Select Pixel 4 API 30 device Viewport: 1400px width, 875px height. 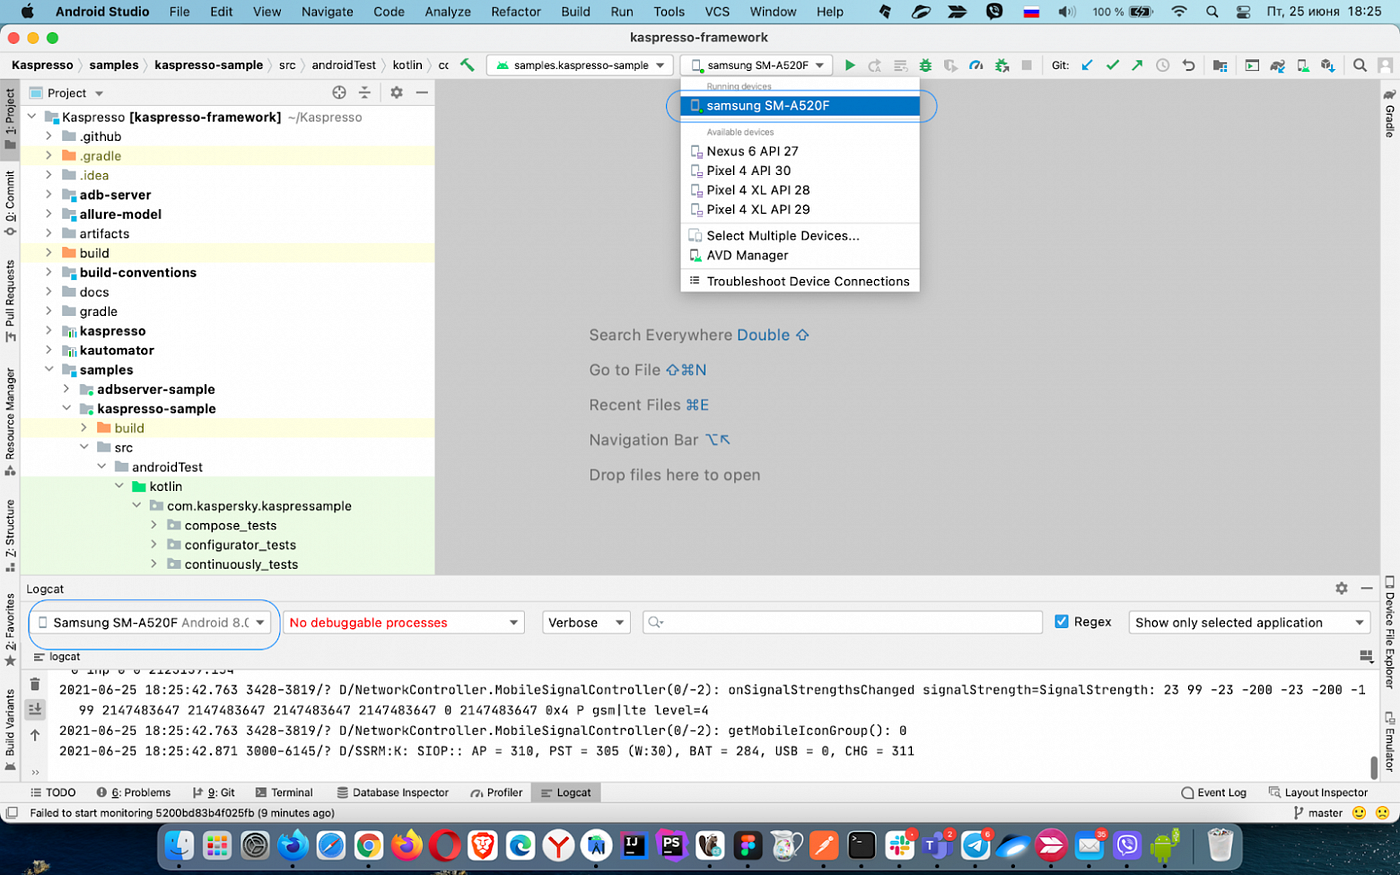[x=800, y=170]
